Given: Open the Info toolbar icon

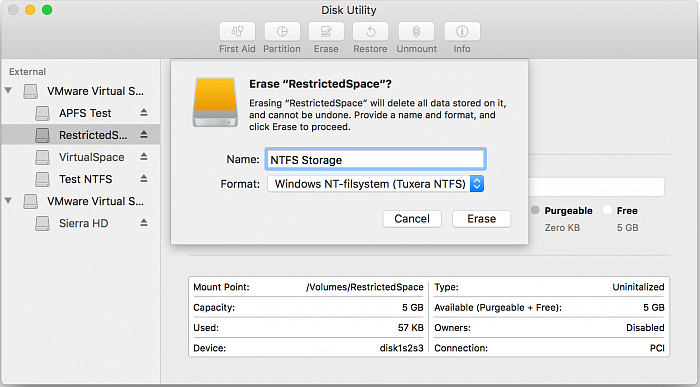Looking at the screenshot, I should 462,32.
